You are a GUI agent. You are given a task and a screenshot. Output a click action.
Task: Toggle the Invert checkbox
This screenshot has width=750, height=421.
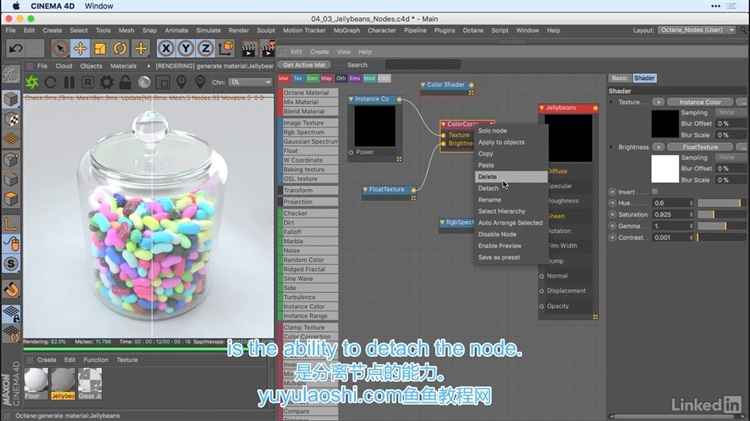pos(655,191)
